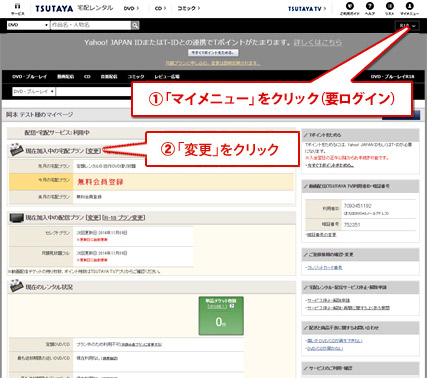Select the 動画配信 tab in black navbar
Screen dimensions: 427x378
point(66,77)
